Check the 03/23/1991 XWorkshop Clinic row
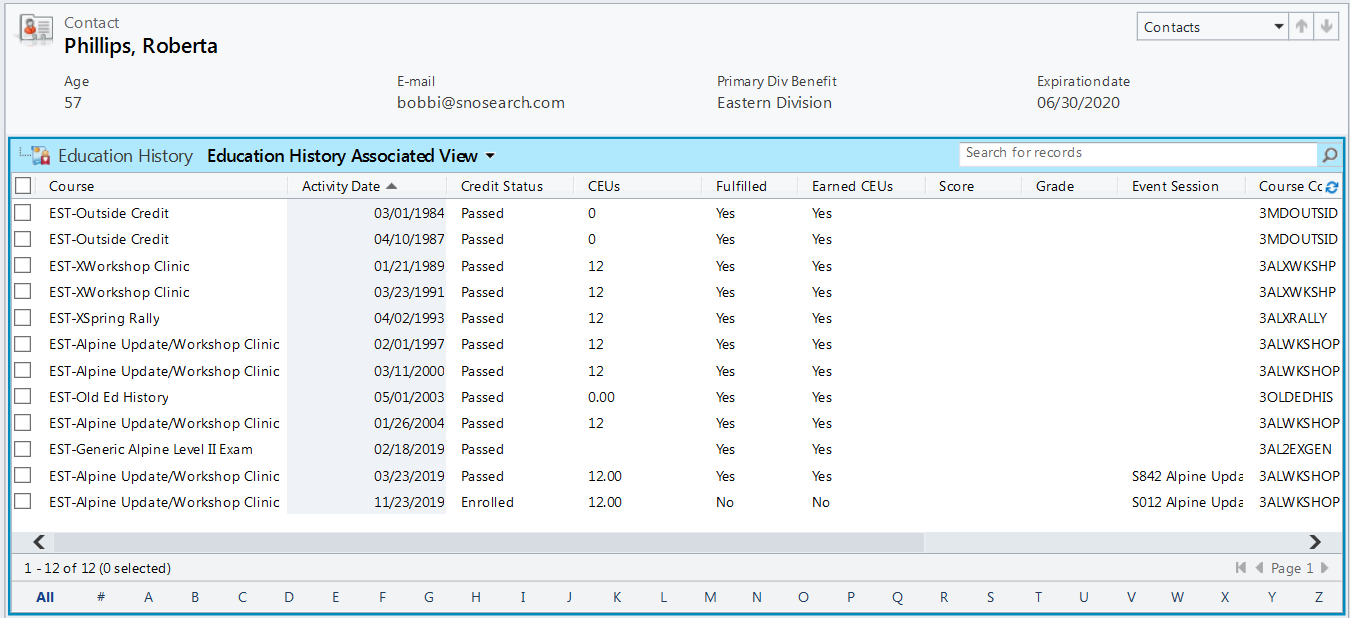 tap(23, 292)
